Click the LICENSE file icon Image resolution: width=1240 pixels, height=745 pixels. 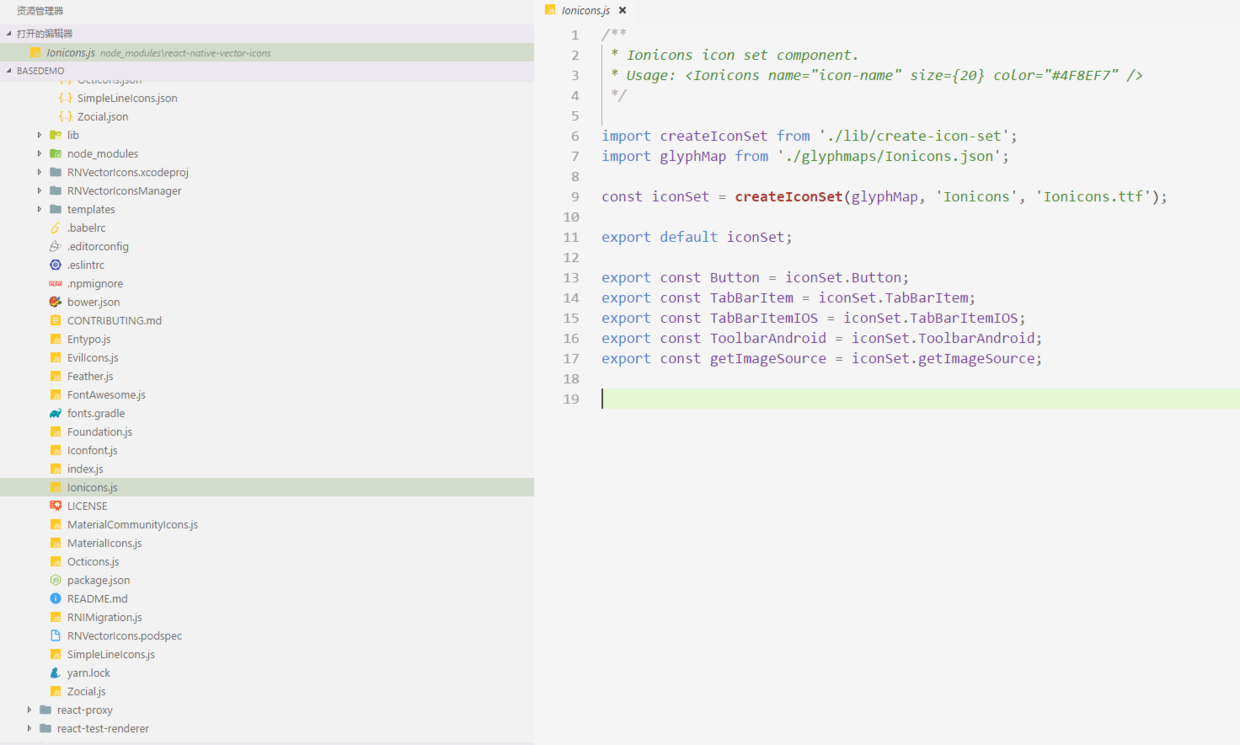tap(56, 506)
